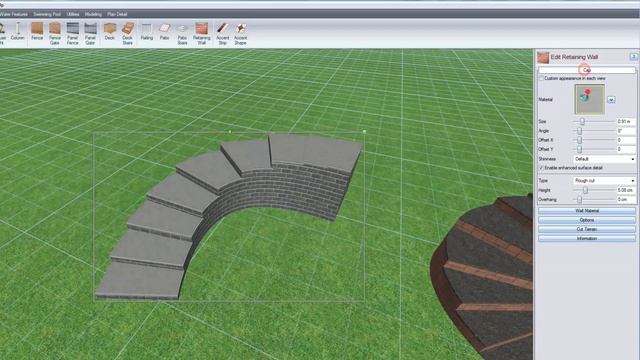Click the Height value field
This screenshot has height=360, width=640.
626,190
